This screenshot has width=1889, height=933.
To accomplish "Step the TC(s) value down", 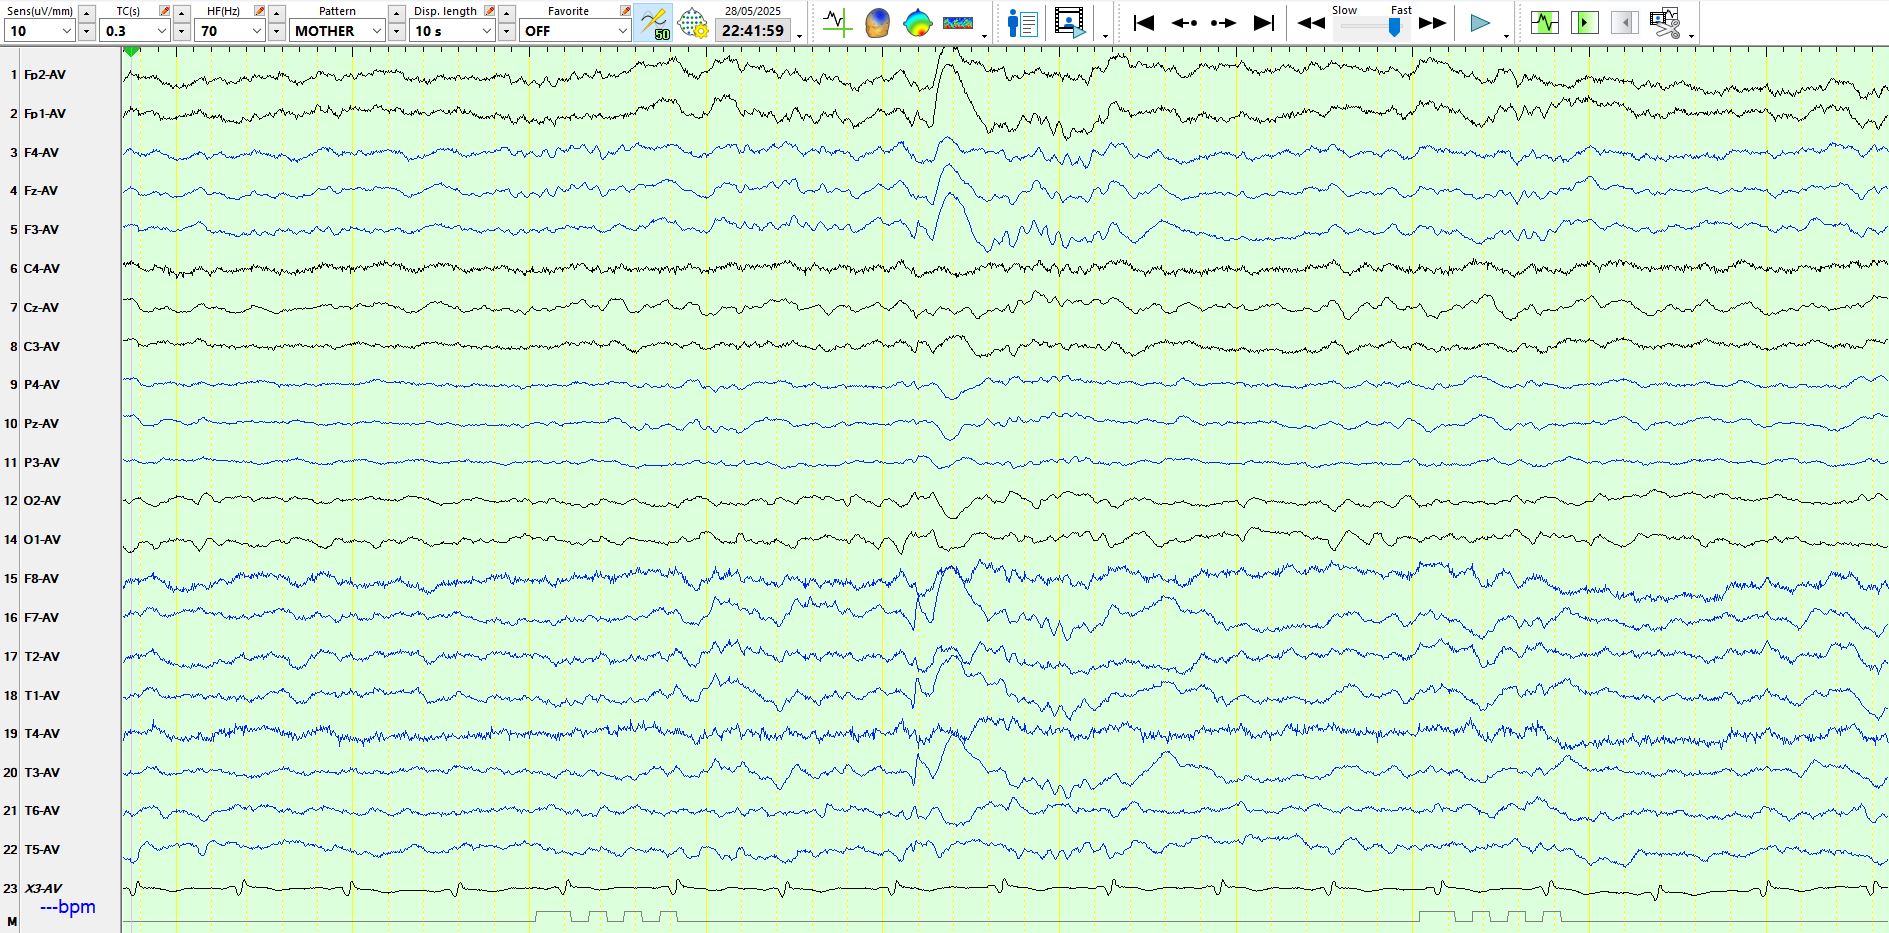I will [182, 31].
